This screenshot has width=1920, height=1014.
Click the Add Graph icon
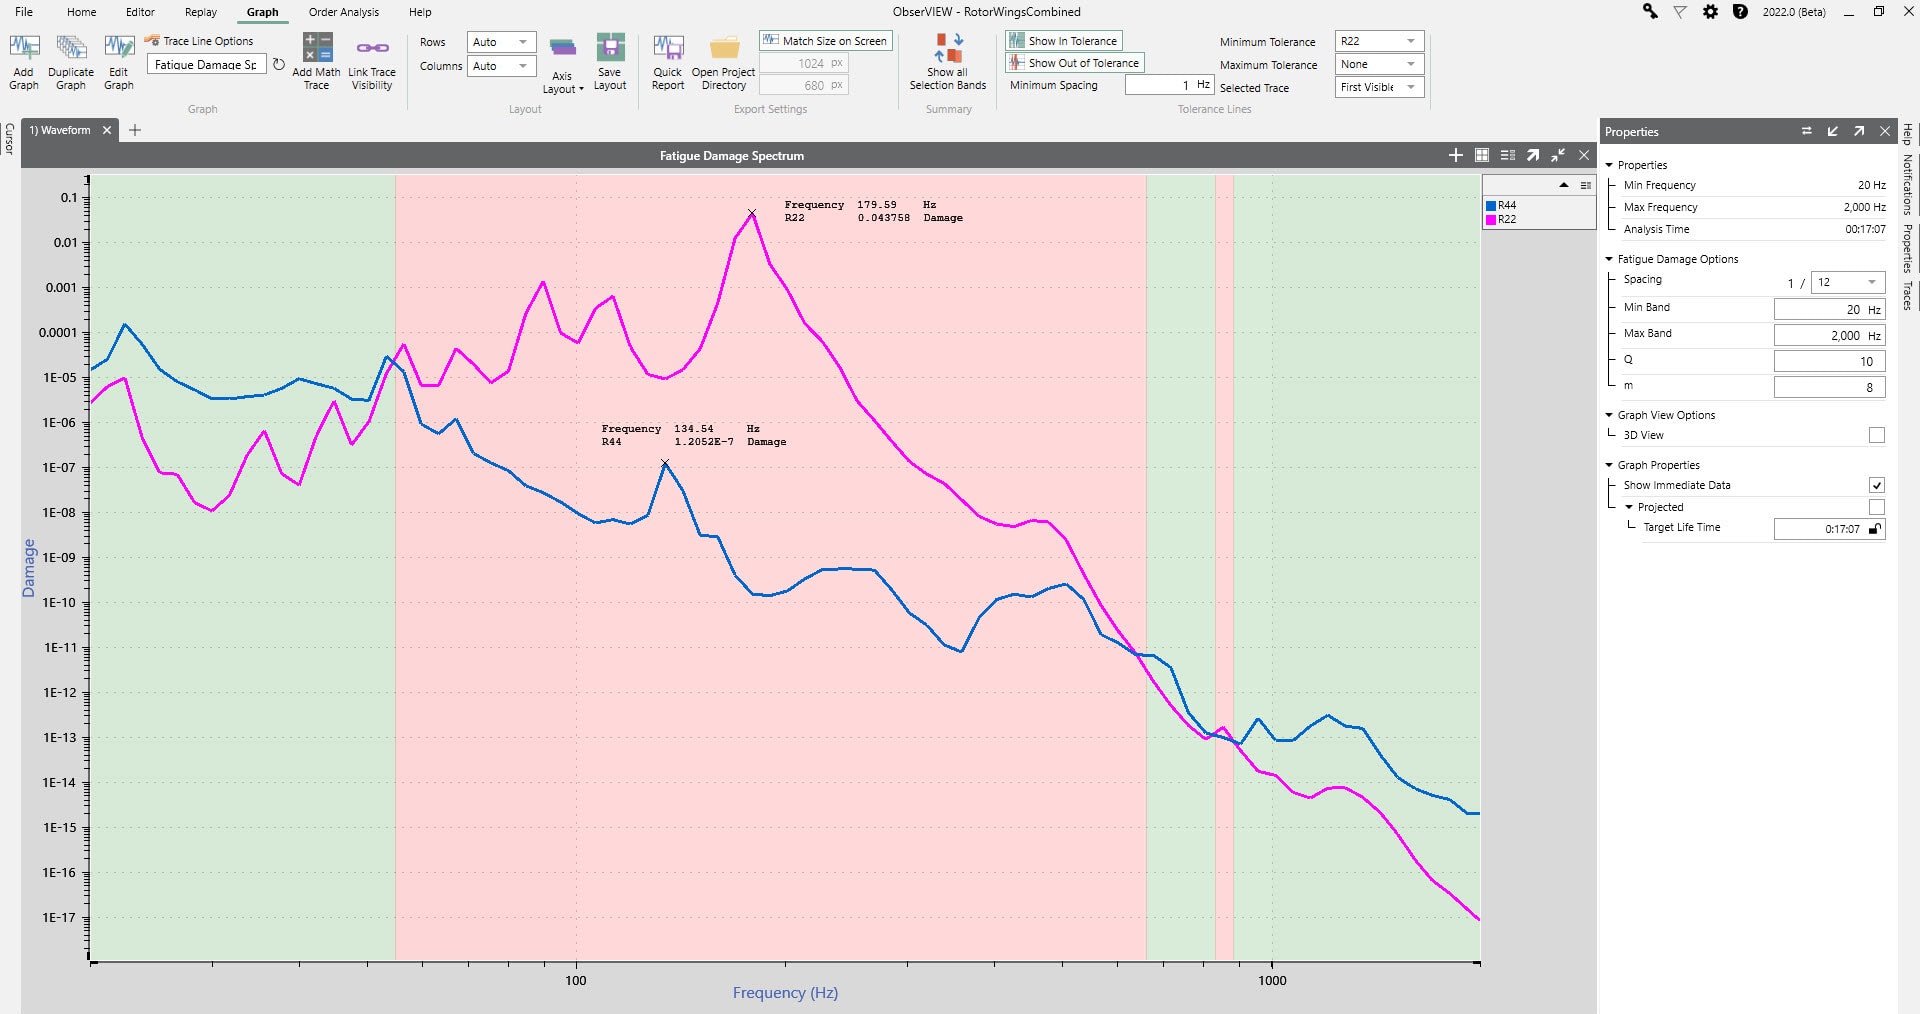point(24,48)
